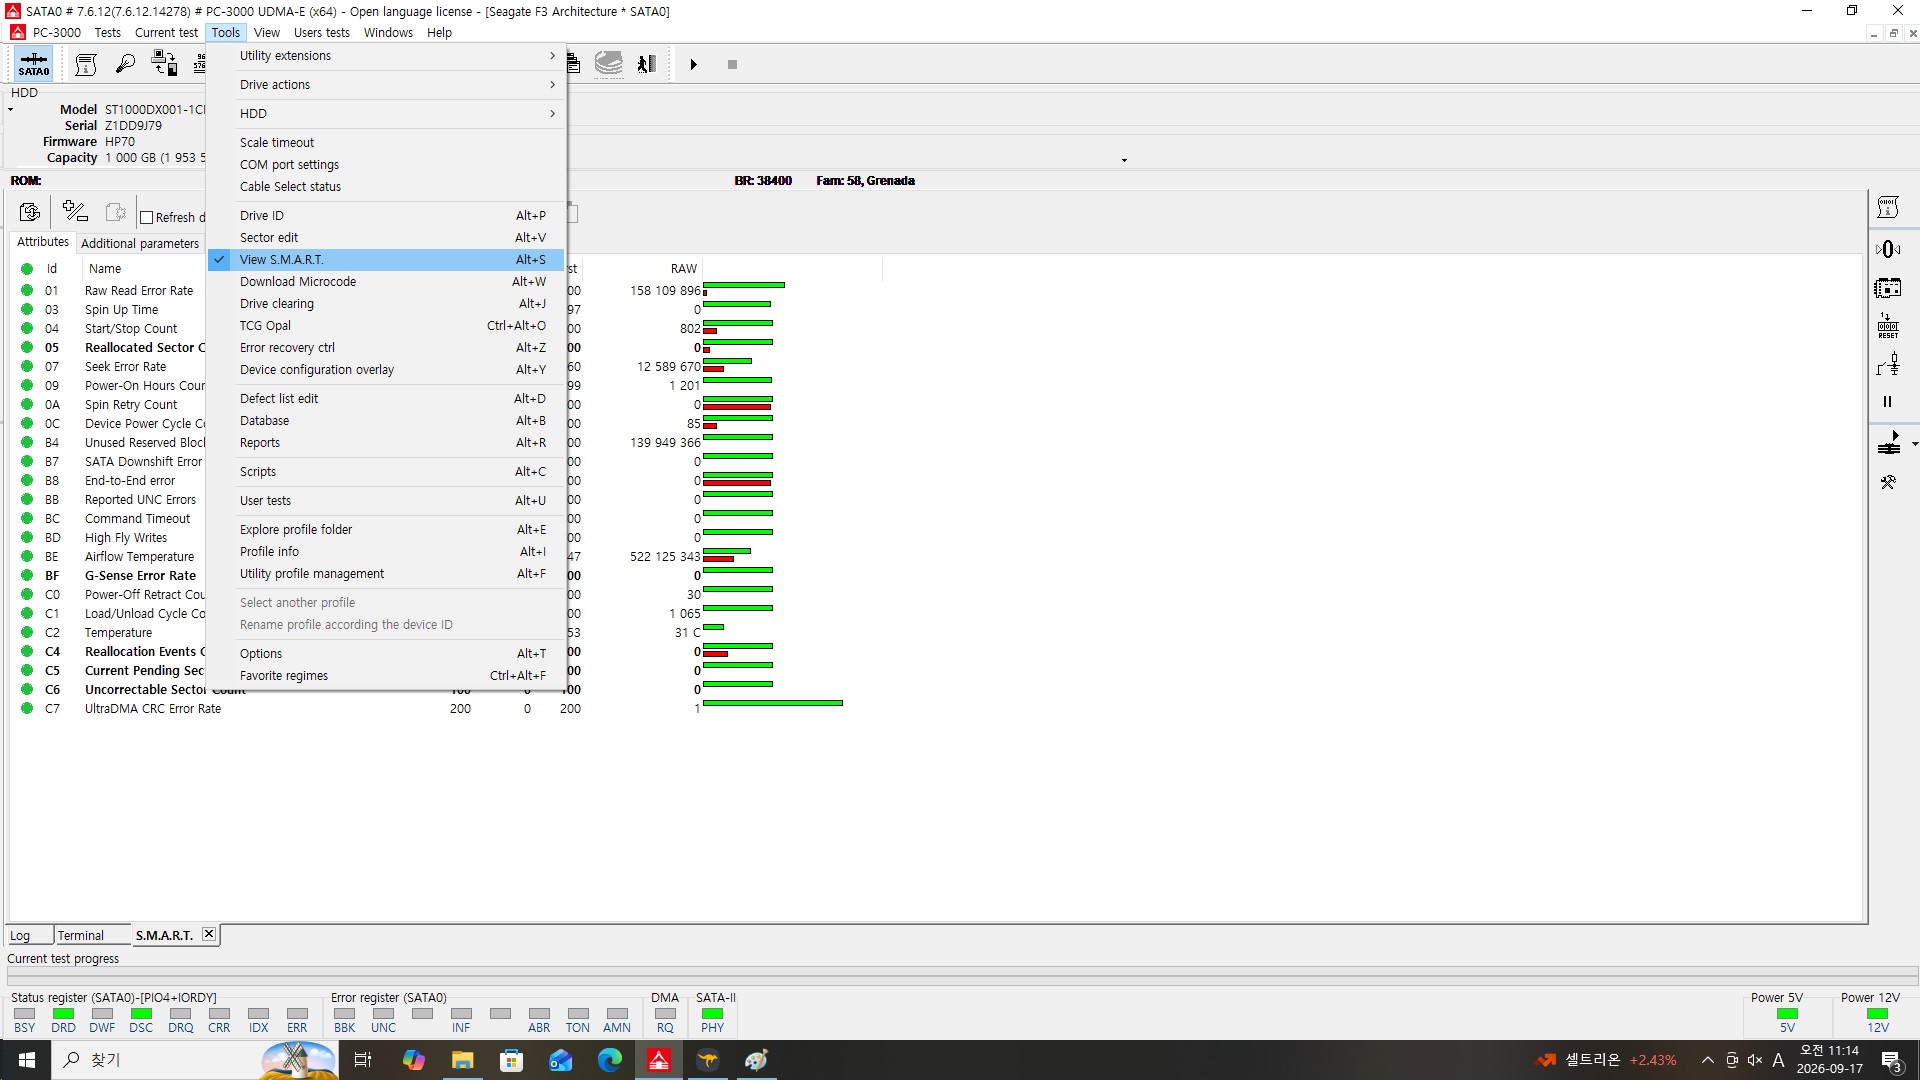Open the dropdown arrow beside spin-up icon
The height and width of the screenshot is (1080, 1920).
(1914, 444)
